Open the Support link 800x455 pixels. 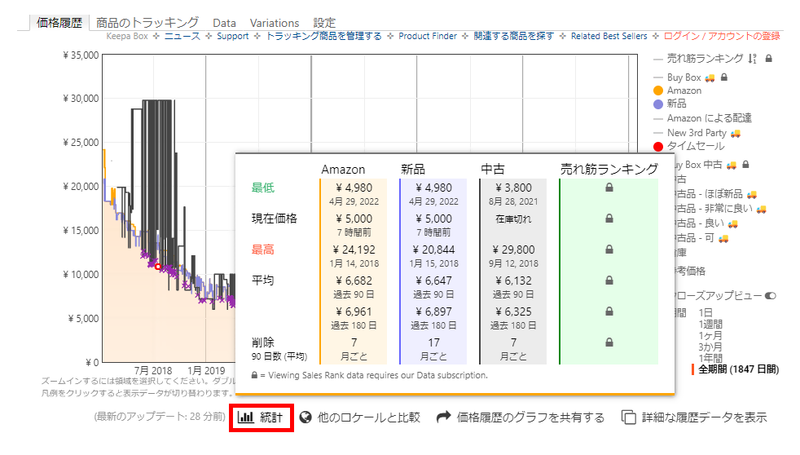(x=233, y=36)
